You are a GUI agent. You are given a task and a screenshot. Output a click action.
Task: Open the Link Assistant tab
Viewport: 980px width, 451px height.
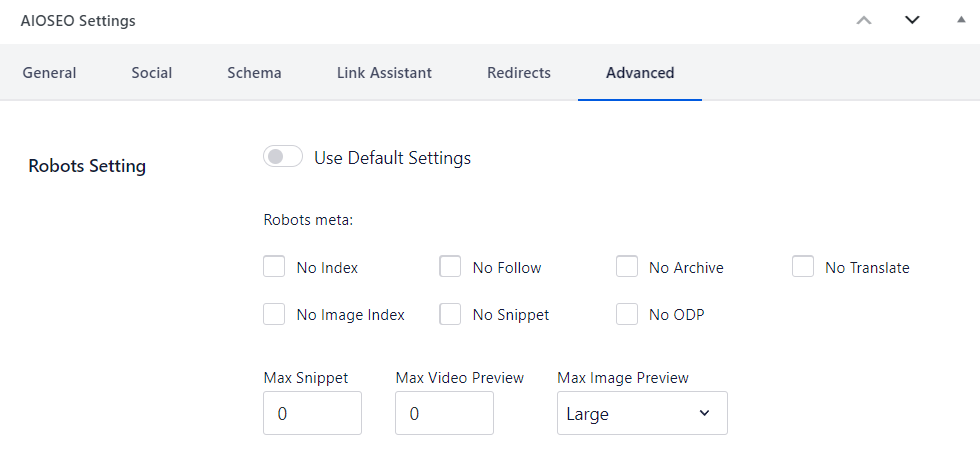click(384, 73)
